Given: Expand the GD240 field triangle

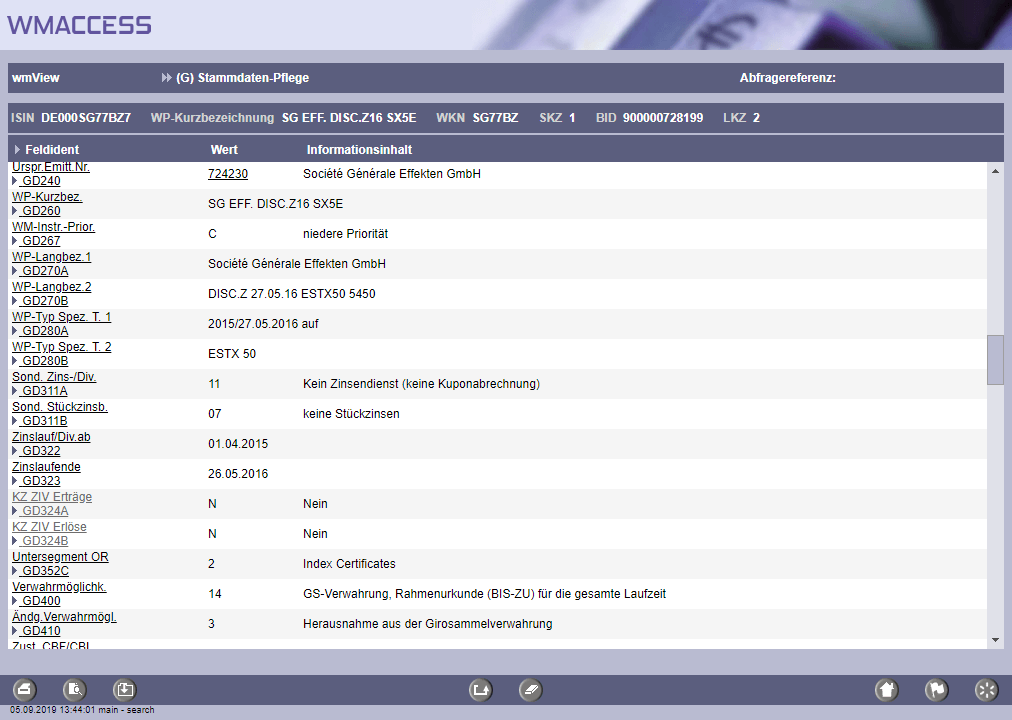Looking at the screenshot, I should [x=15, y=181].
